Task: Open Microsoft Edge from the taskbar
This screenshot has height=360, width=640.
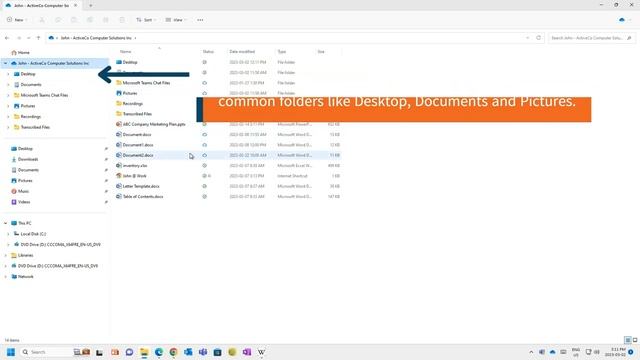Action: click(x=159, y=352)
